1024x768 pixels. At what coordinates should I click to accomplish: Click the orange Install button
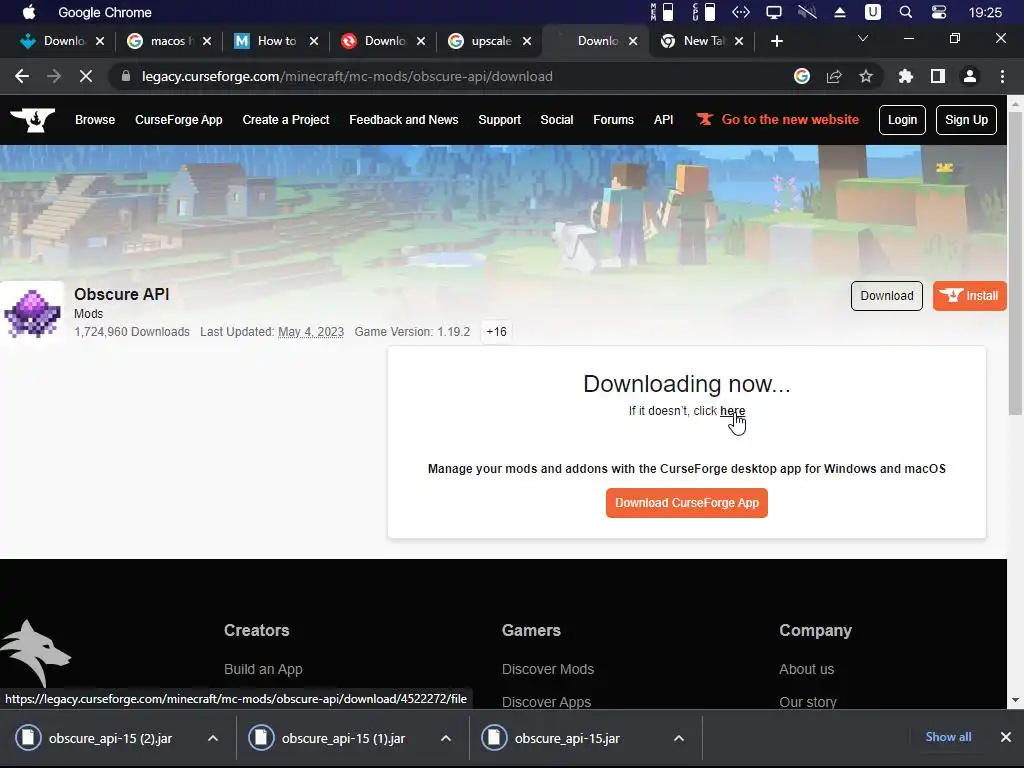pyautogui.click(x=969, y=296)
